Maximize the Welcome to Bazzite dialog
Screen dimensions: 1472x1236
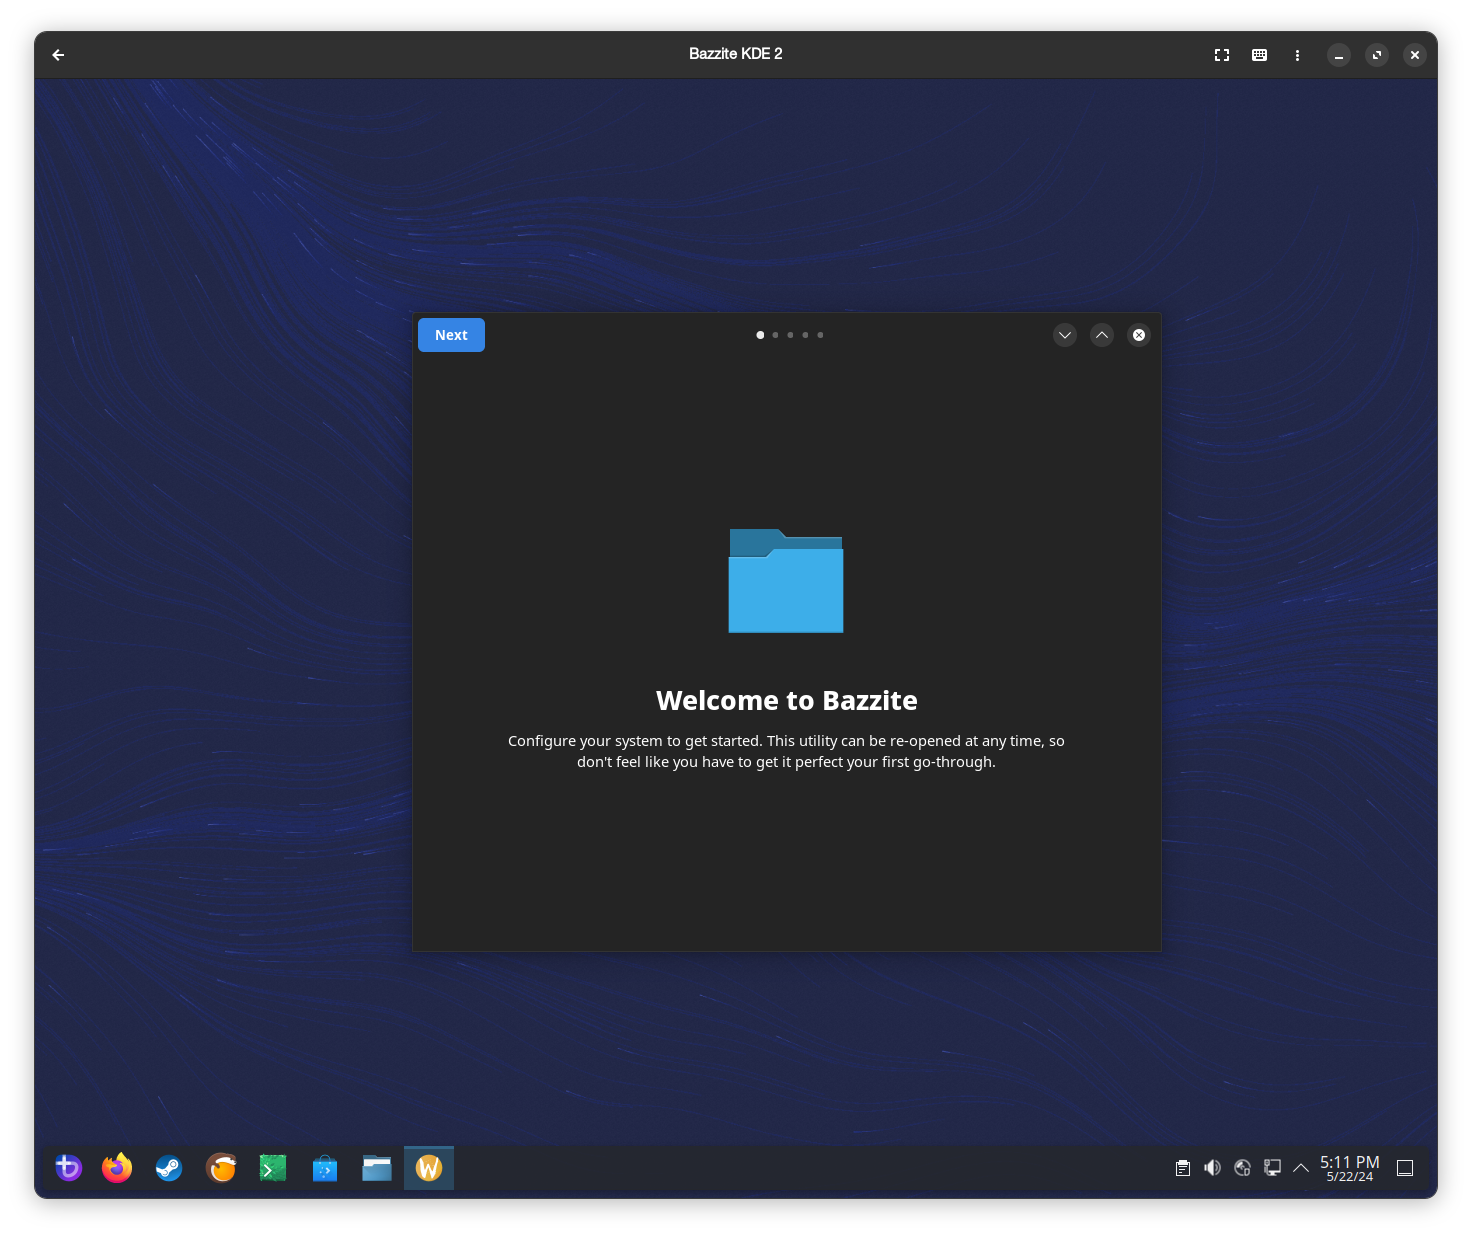[1102, 335]
